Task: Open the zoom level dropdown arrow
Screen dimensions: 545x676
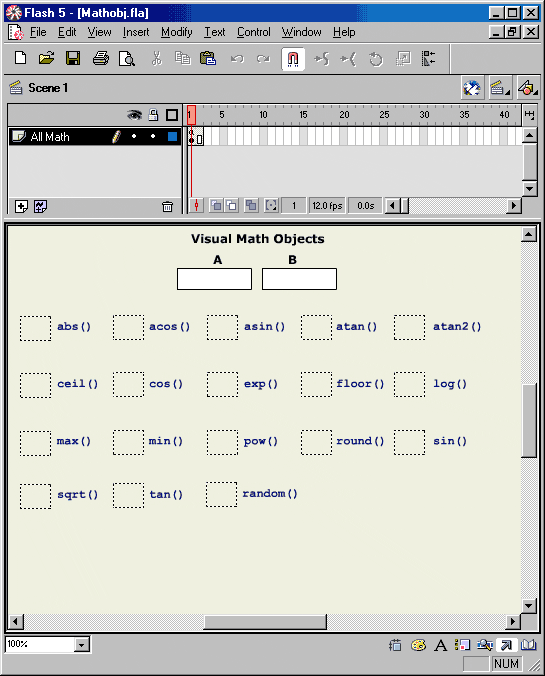Action: 81,645
